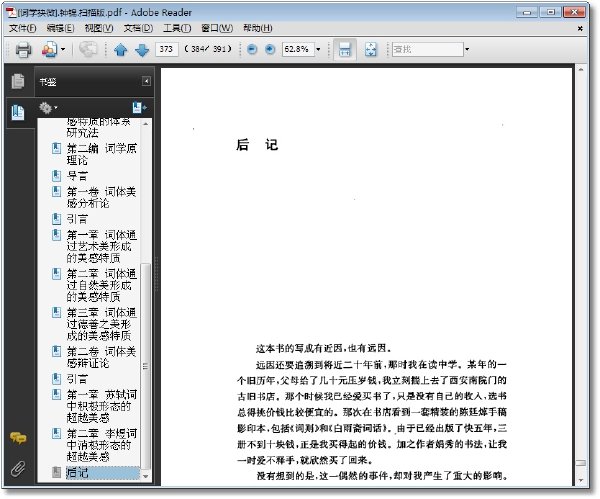Open the 帮助(H) menu

(x=258, y=28)
